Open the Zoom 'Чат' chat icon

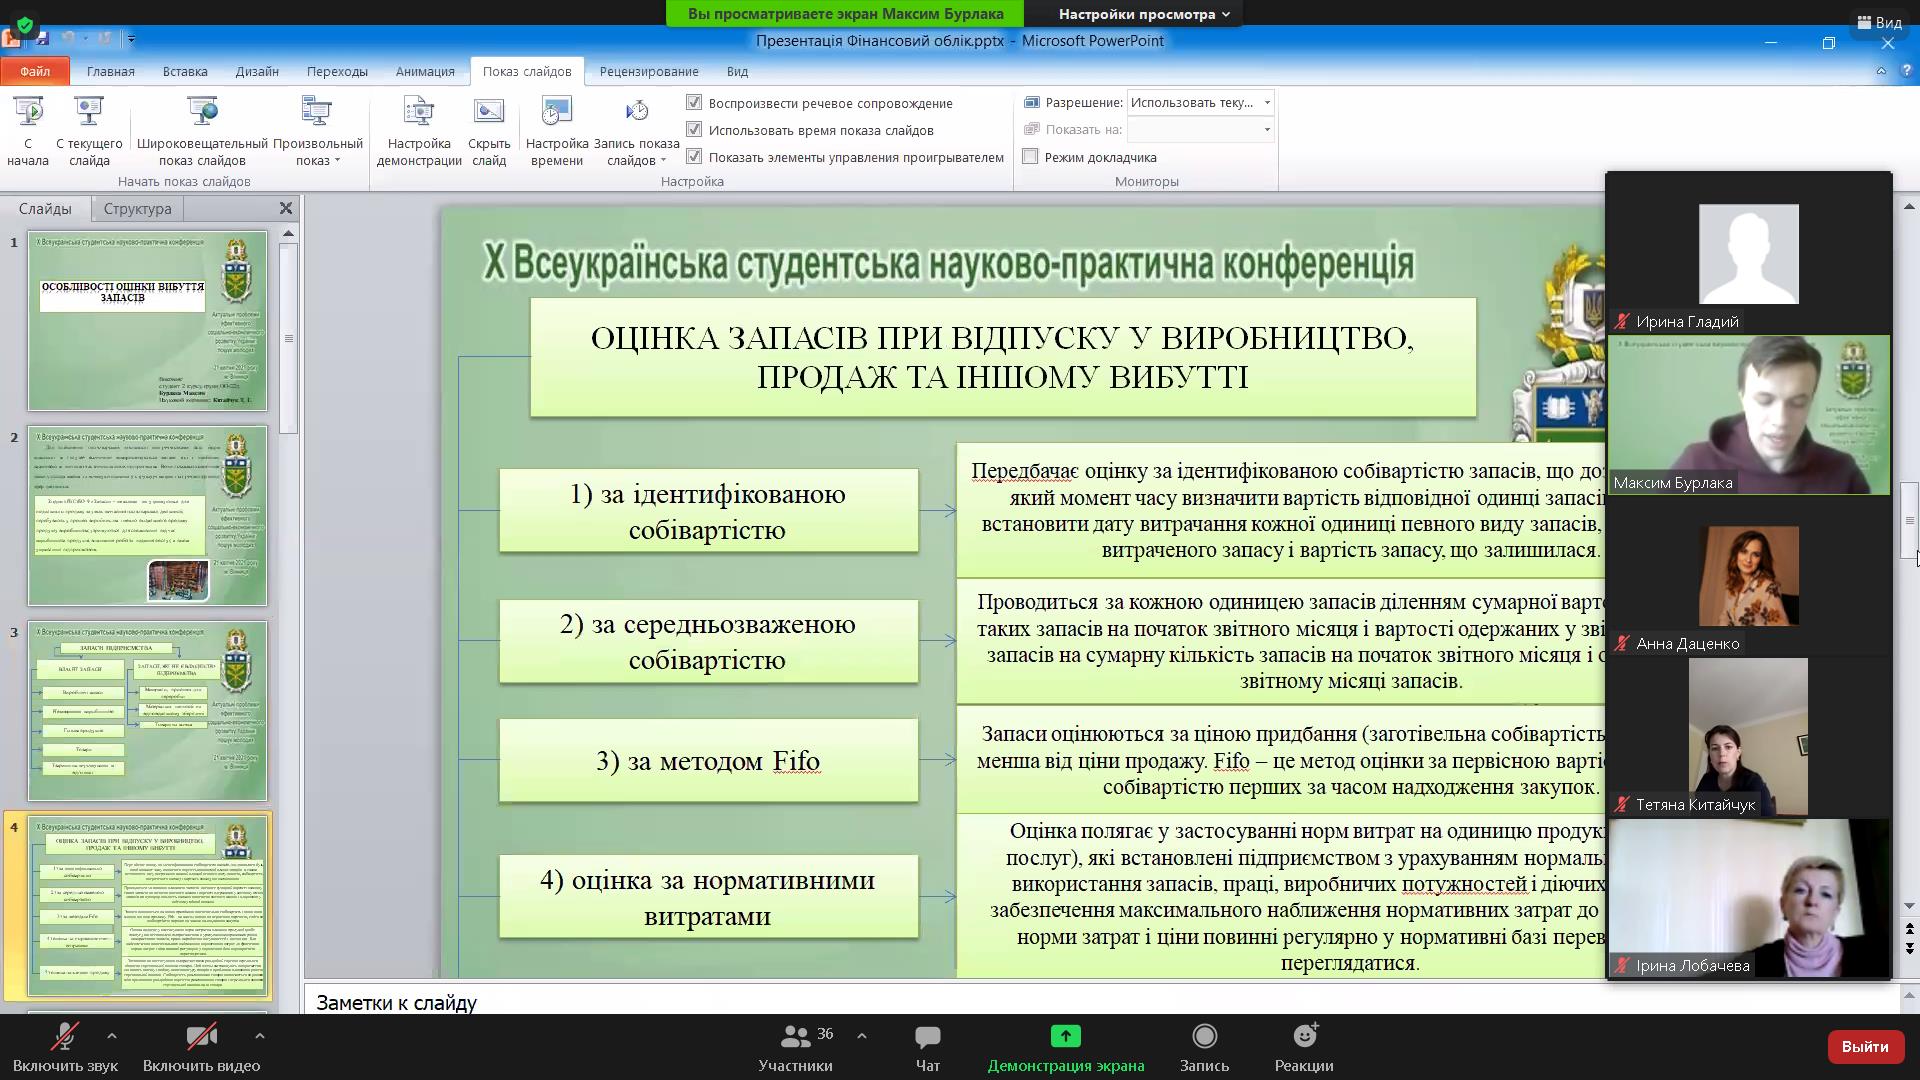[x=927, y=1037]
